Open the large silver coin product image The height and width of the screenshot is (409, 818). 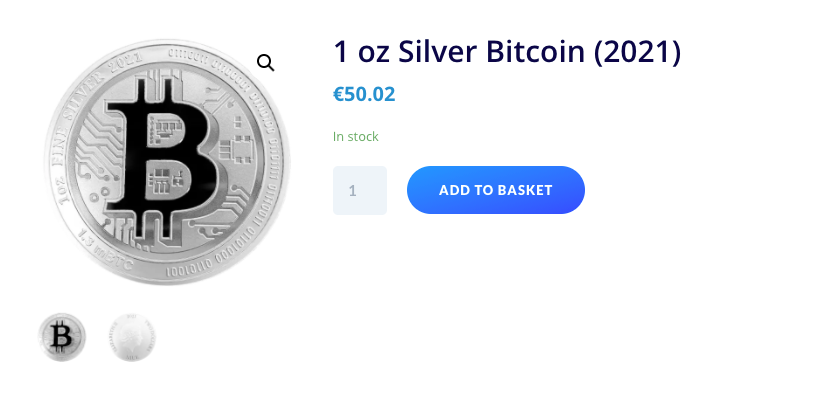pos(166,162)
